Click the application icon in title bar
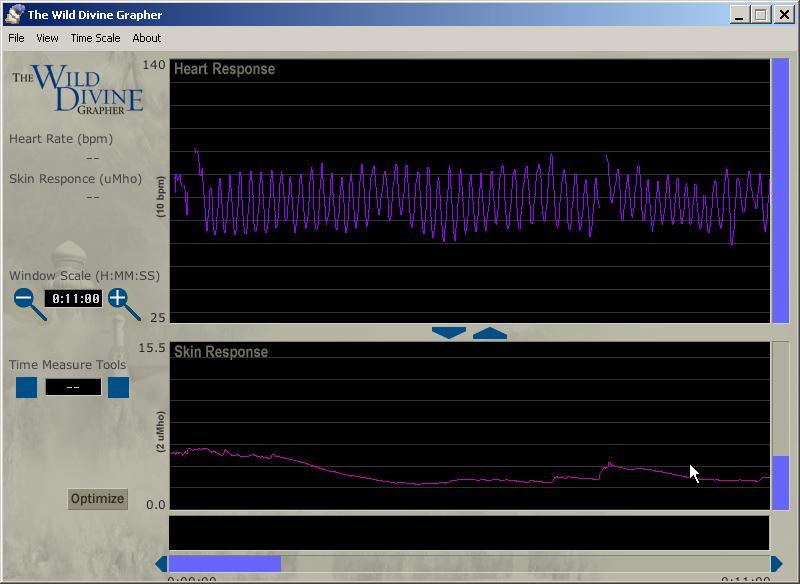Viewport: 800px width, 584px height. (14, 14)
